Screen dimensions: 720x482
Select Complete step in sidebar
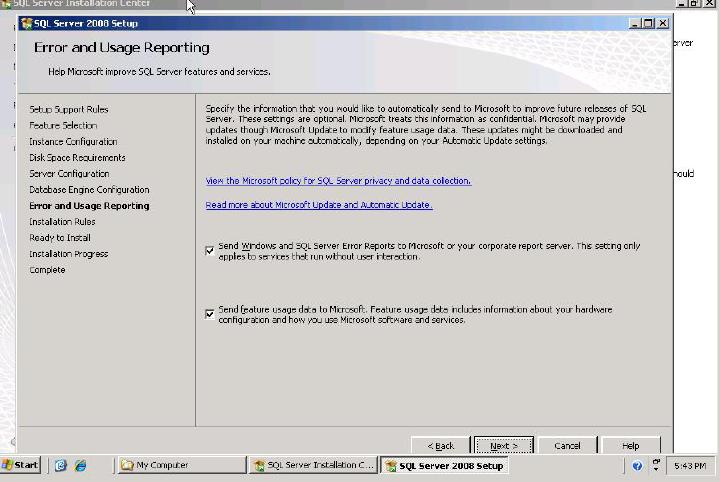click(47, 270)
